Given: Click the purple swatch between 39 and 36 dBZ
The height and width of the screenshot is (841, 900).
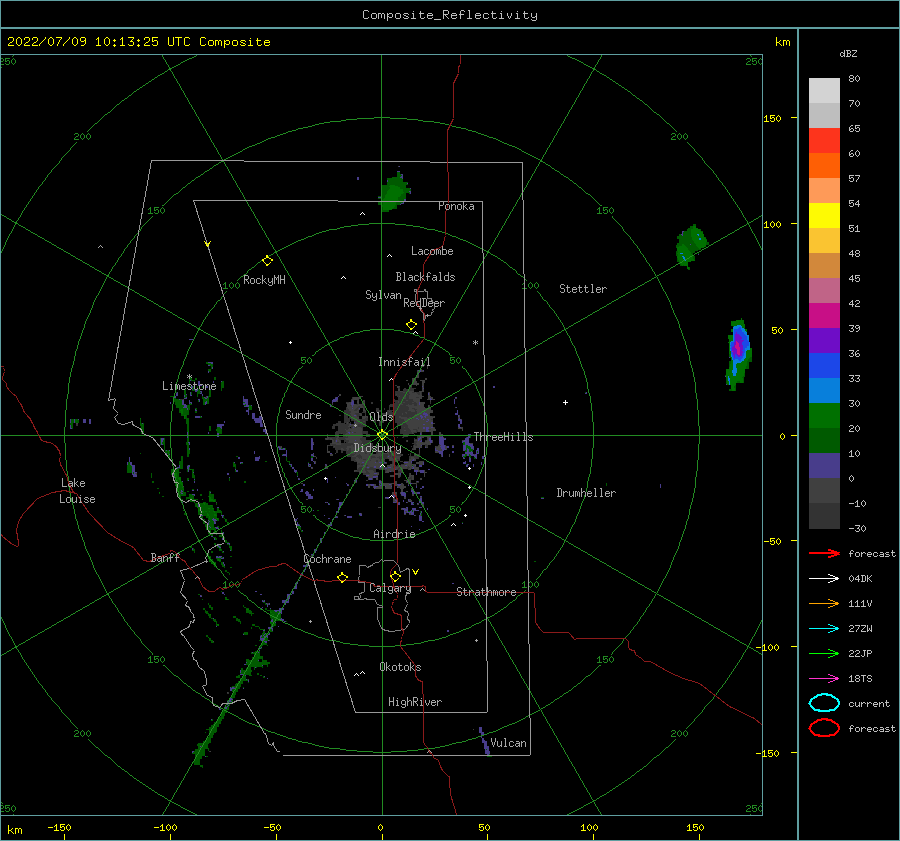Looking at the screenshot, I should (824, 341).
